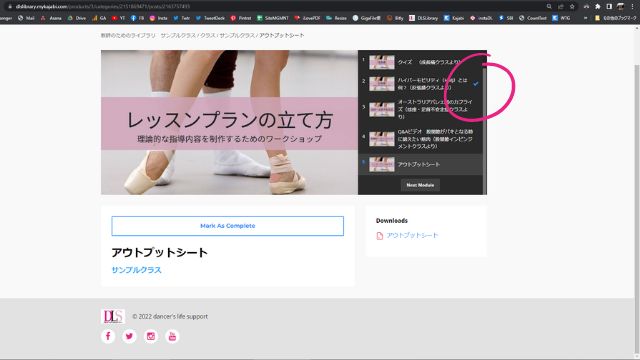Select lesson 1 クイズ in the playlist

coord(420,62)
